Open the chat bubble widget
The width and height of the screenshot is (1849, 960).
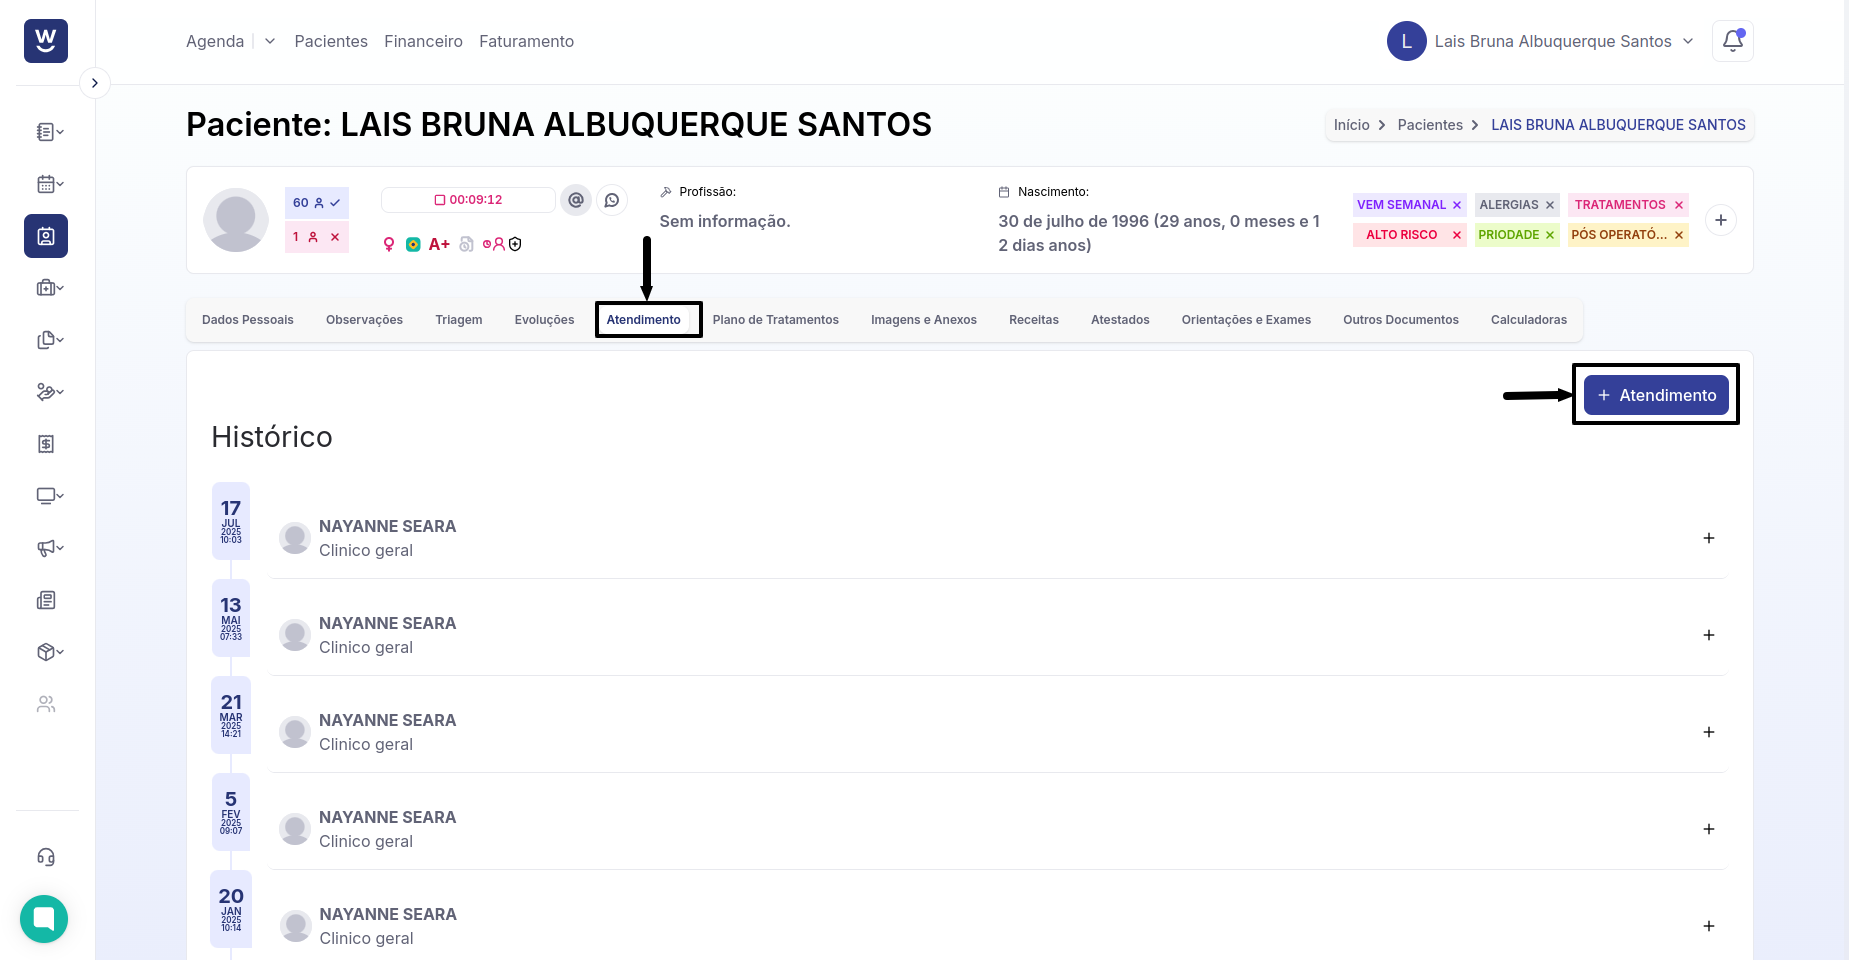(x=44, y=918)
